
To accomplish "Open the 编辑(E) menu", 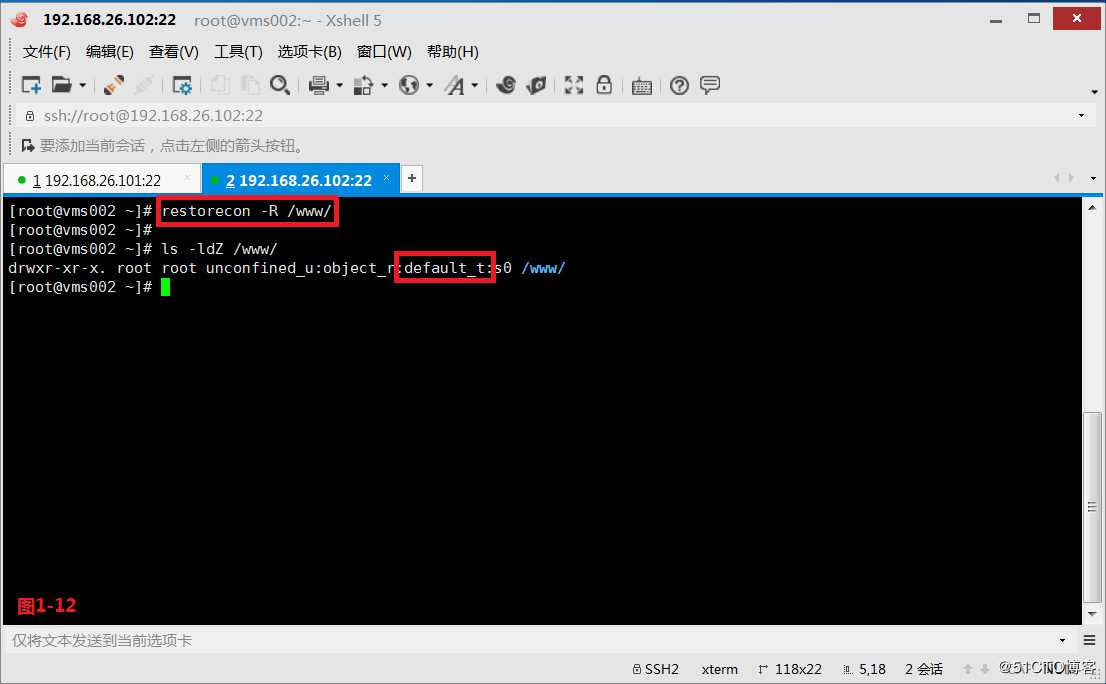I will point(109,52).
